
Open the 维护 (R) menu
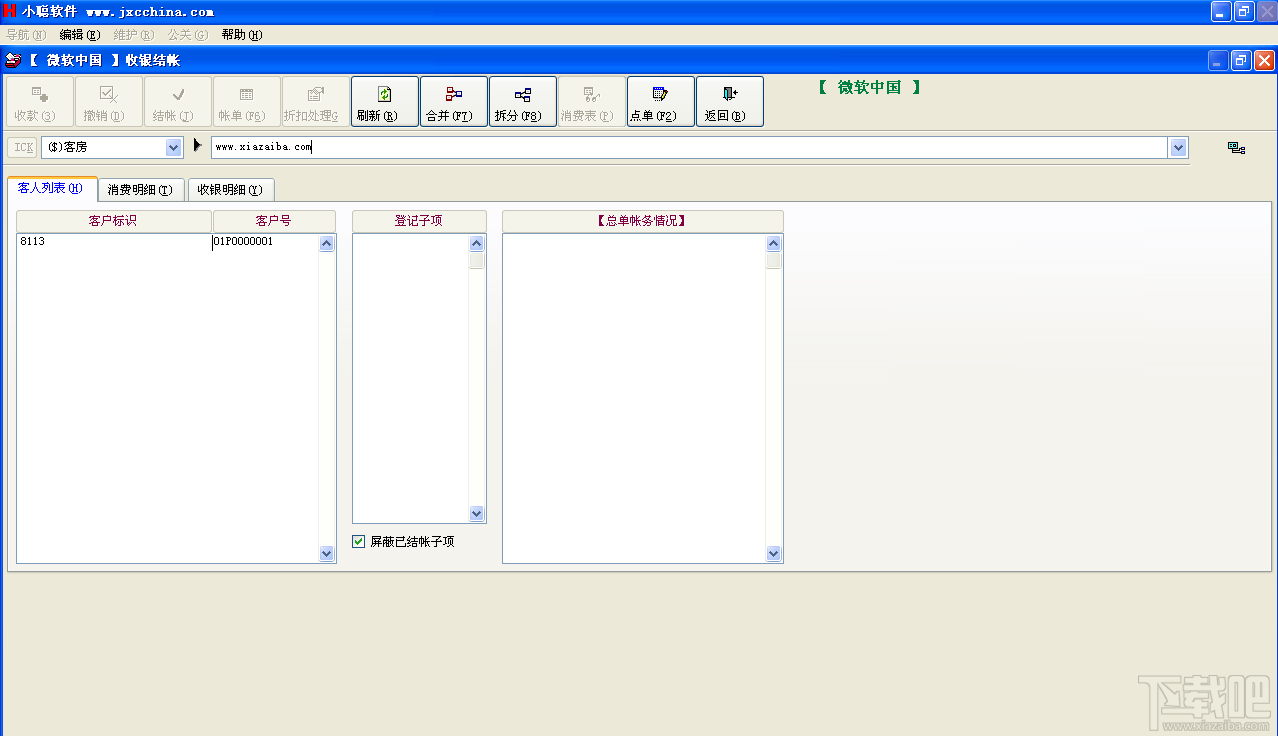[x=134, y=34]
